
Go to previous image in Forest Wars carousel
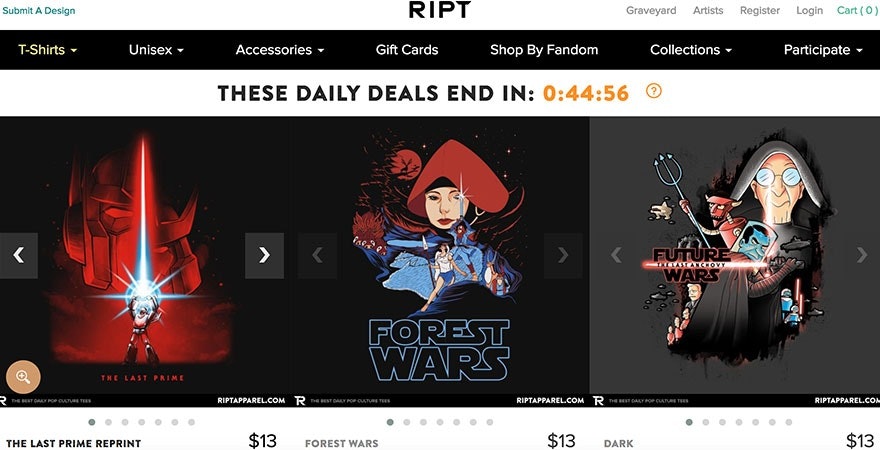317,255
